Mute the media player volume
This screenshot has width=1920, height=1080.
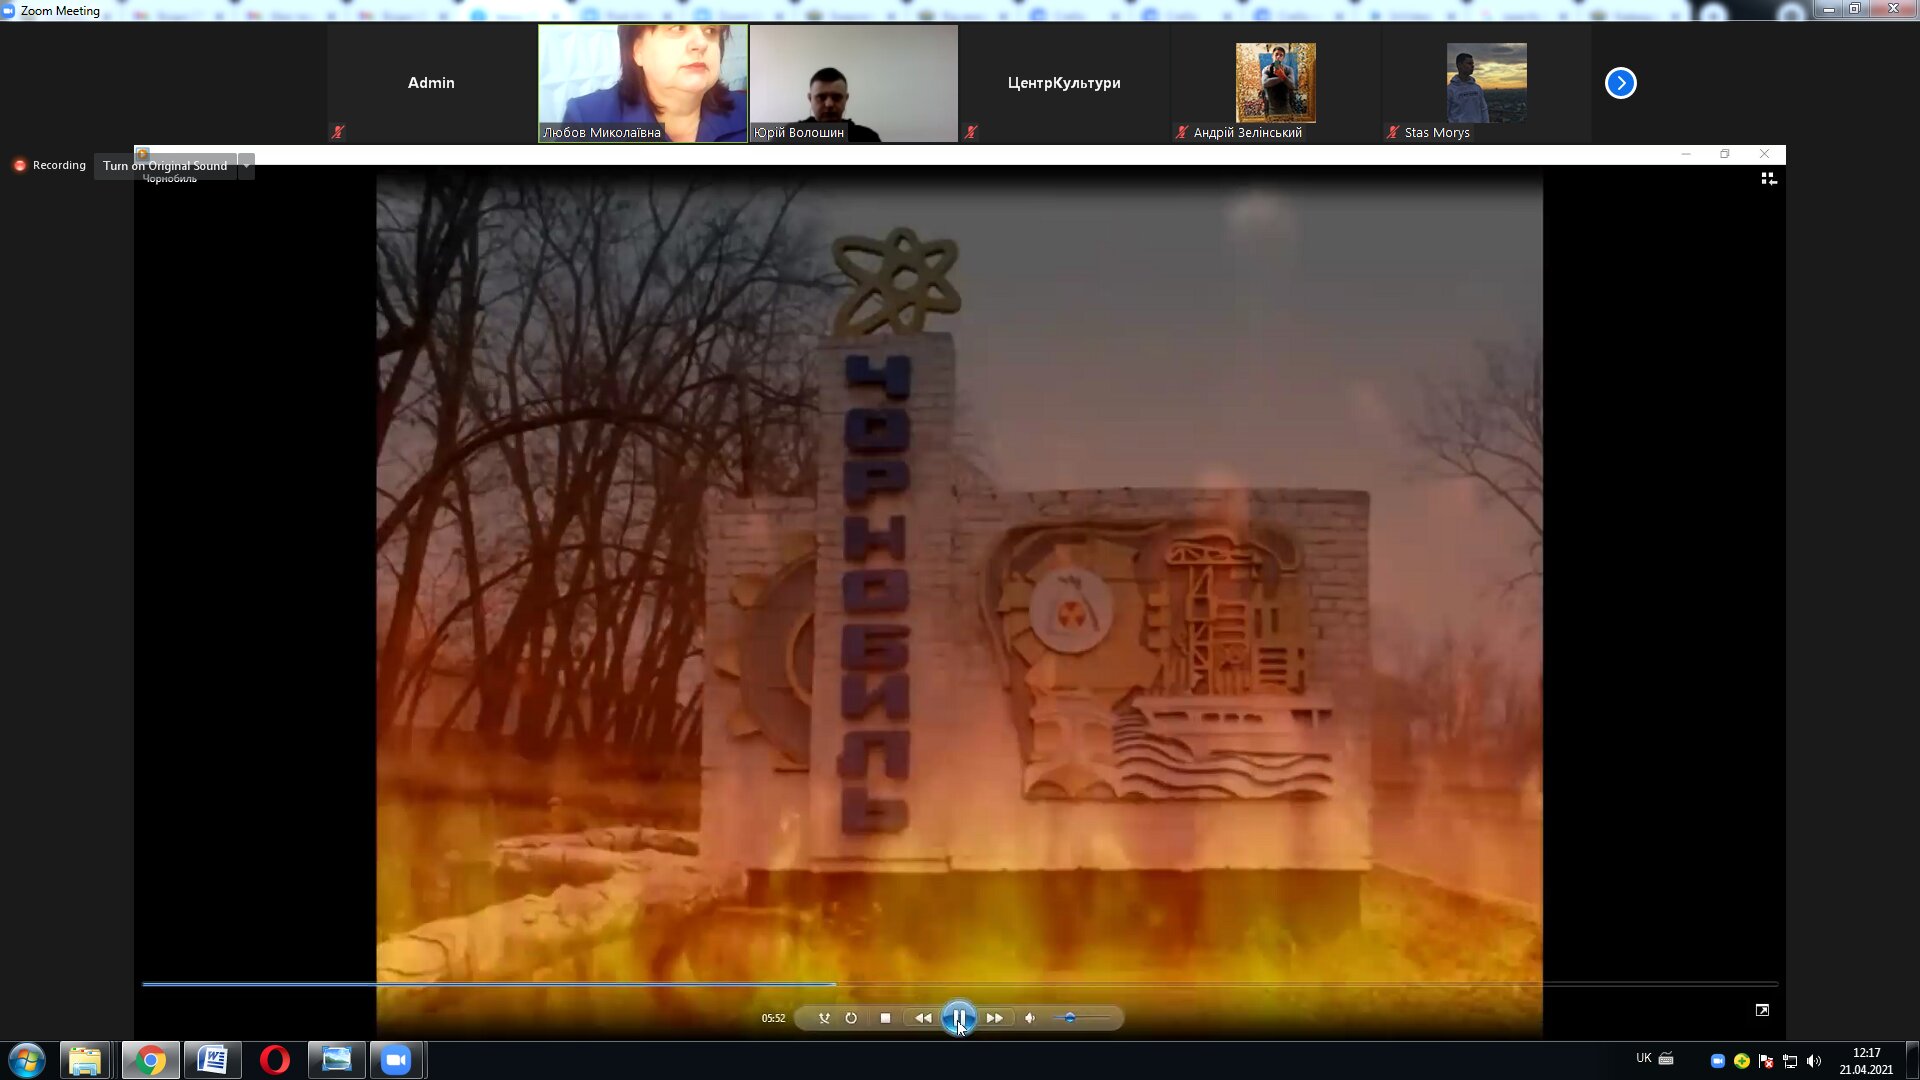(1030, 1018)
